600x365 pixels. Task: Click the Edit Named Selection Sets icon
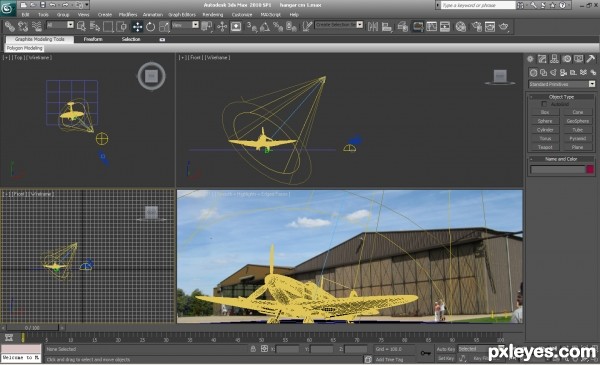[x=307, y=26]
